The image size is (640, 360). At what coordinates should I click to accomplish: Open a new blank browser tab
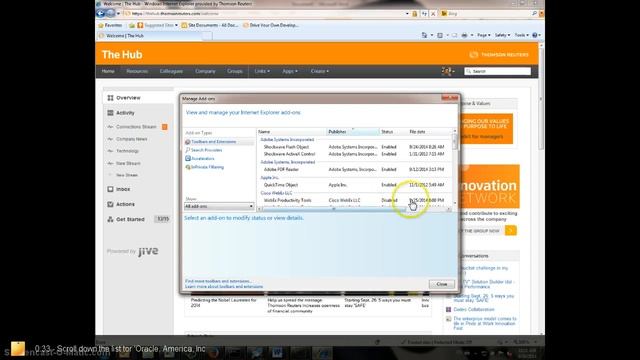207,36
